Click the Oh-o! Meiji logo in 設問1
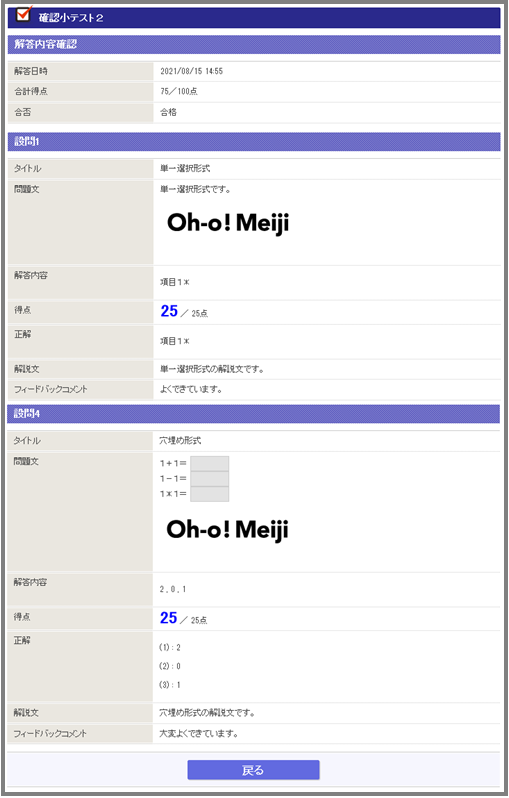Image resolution: width=509 pixels, height=798 pixels. (228, 223)
